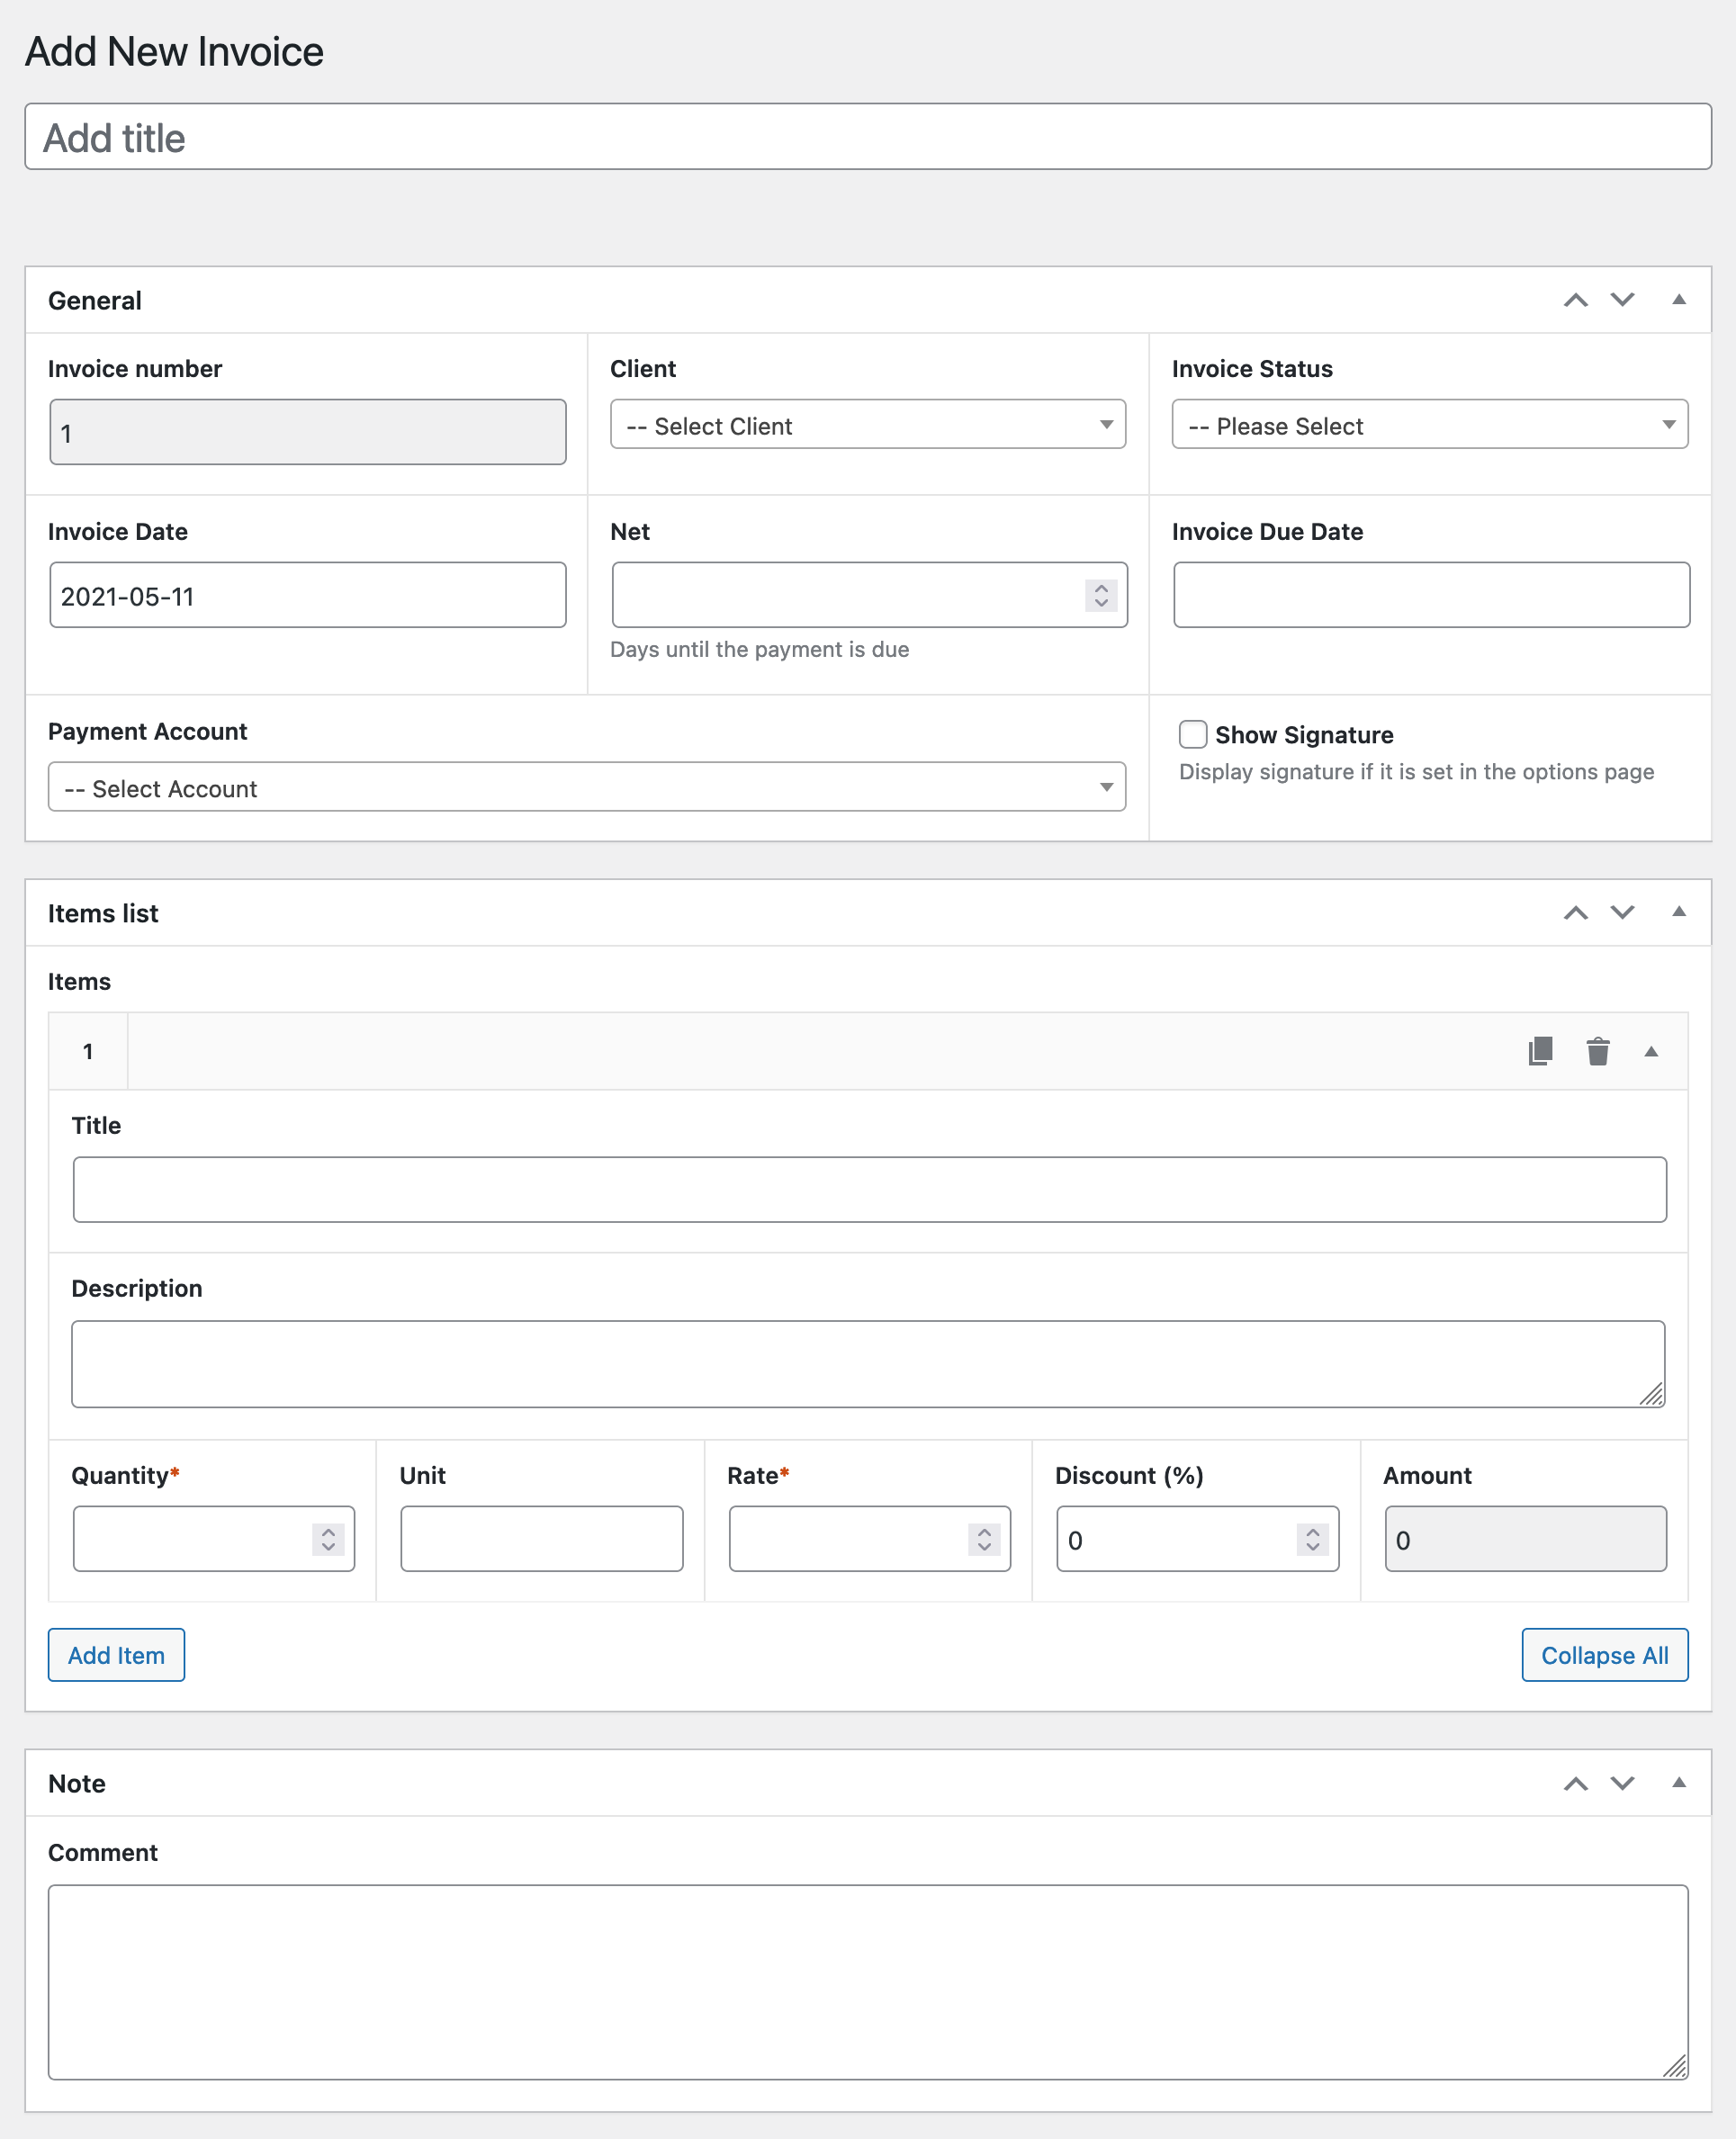This screenshot has width=1736, height=2139.
Task: Click the Invoice Due Date field
Action: tap(1431, 595)
